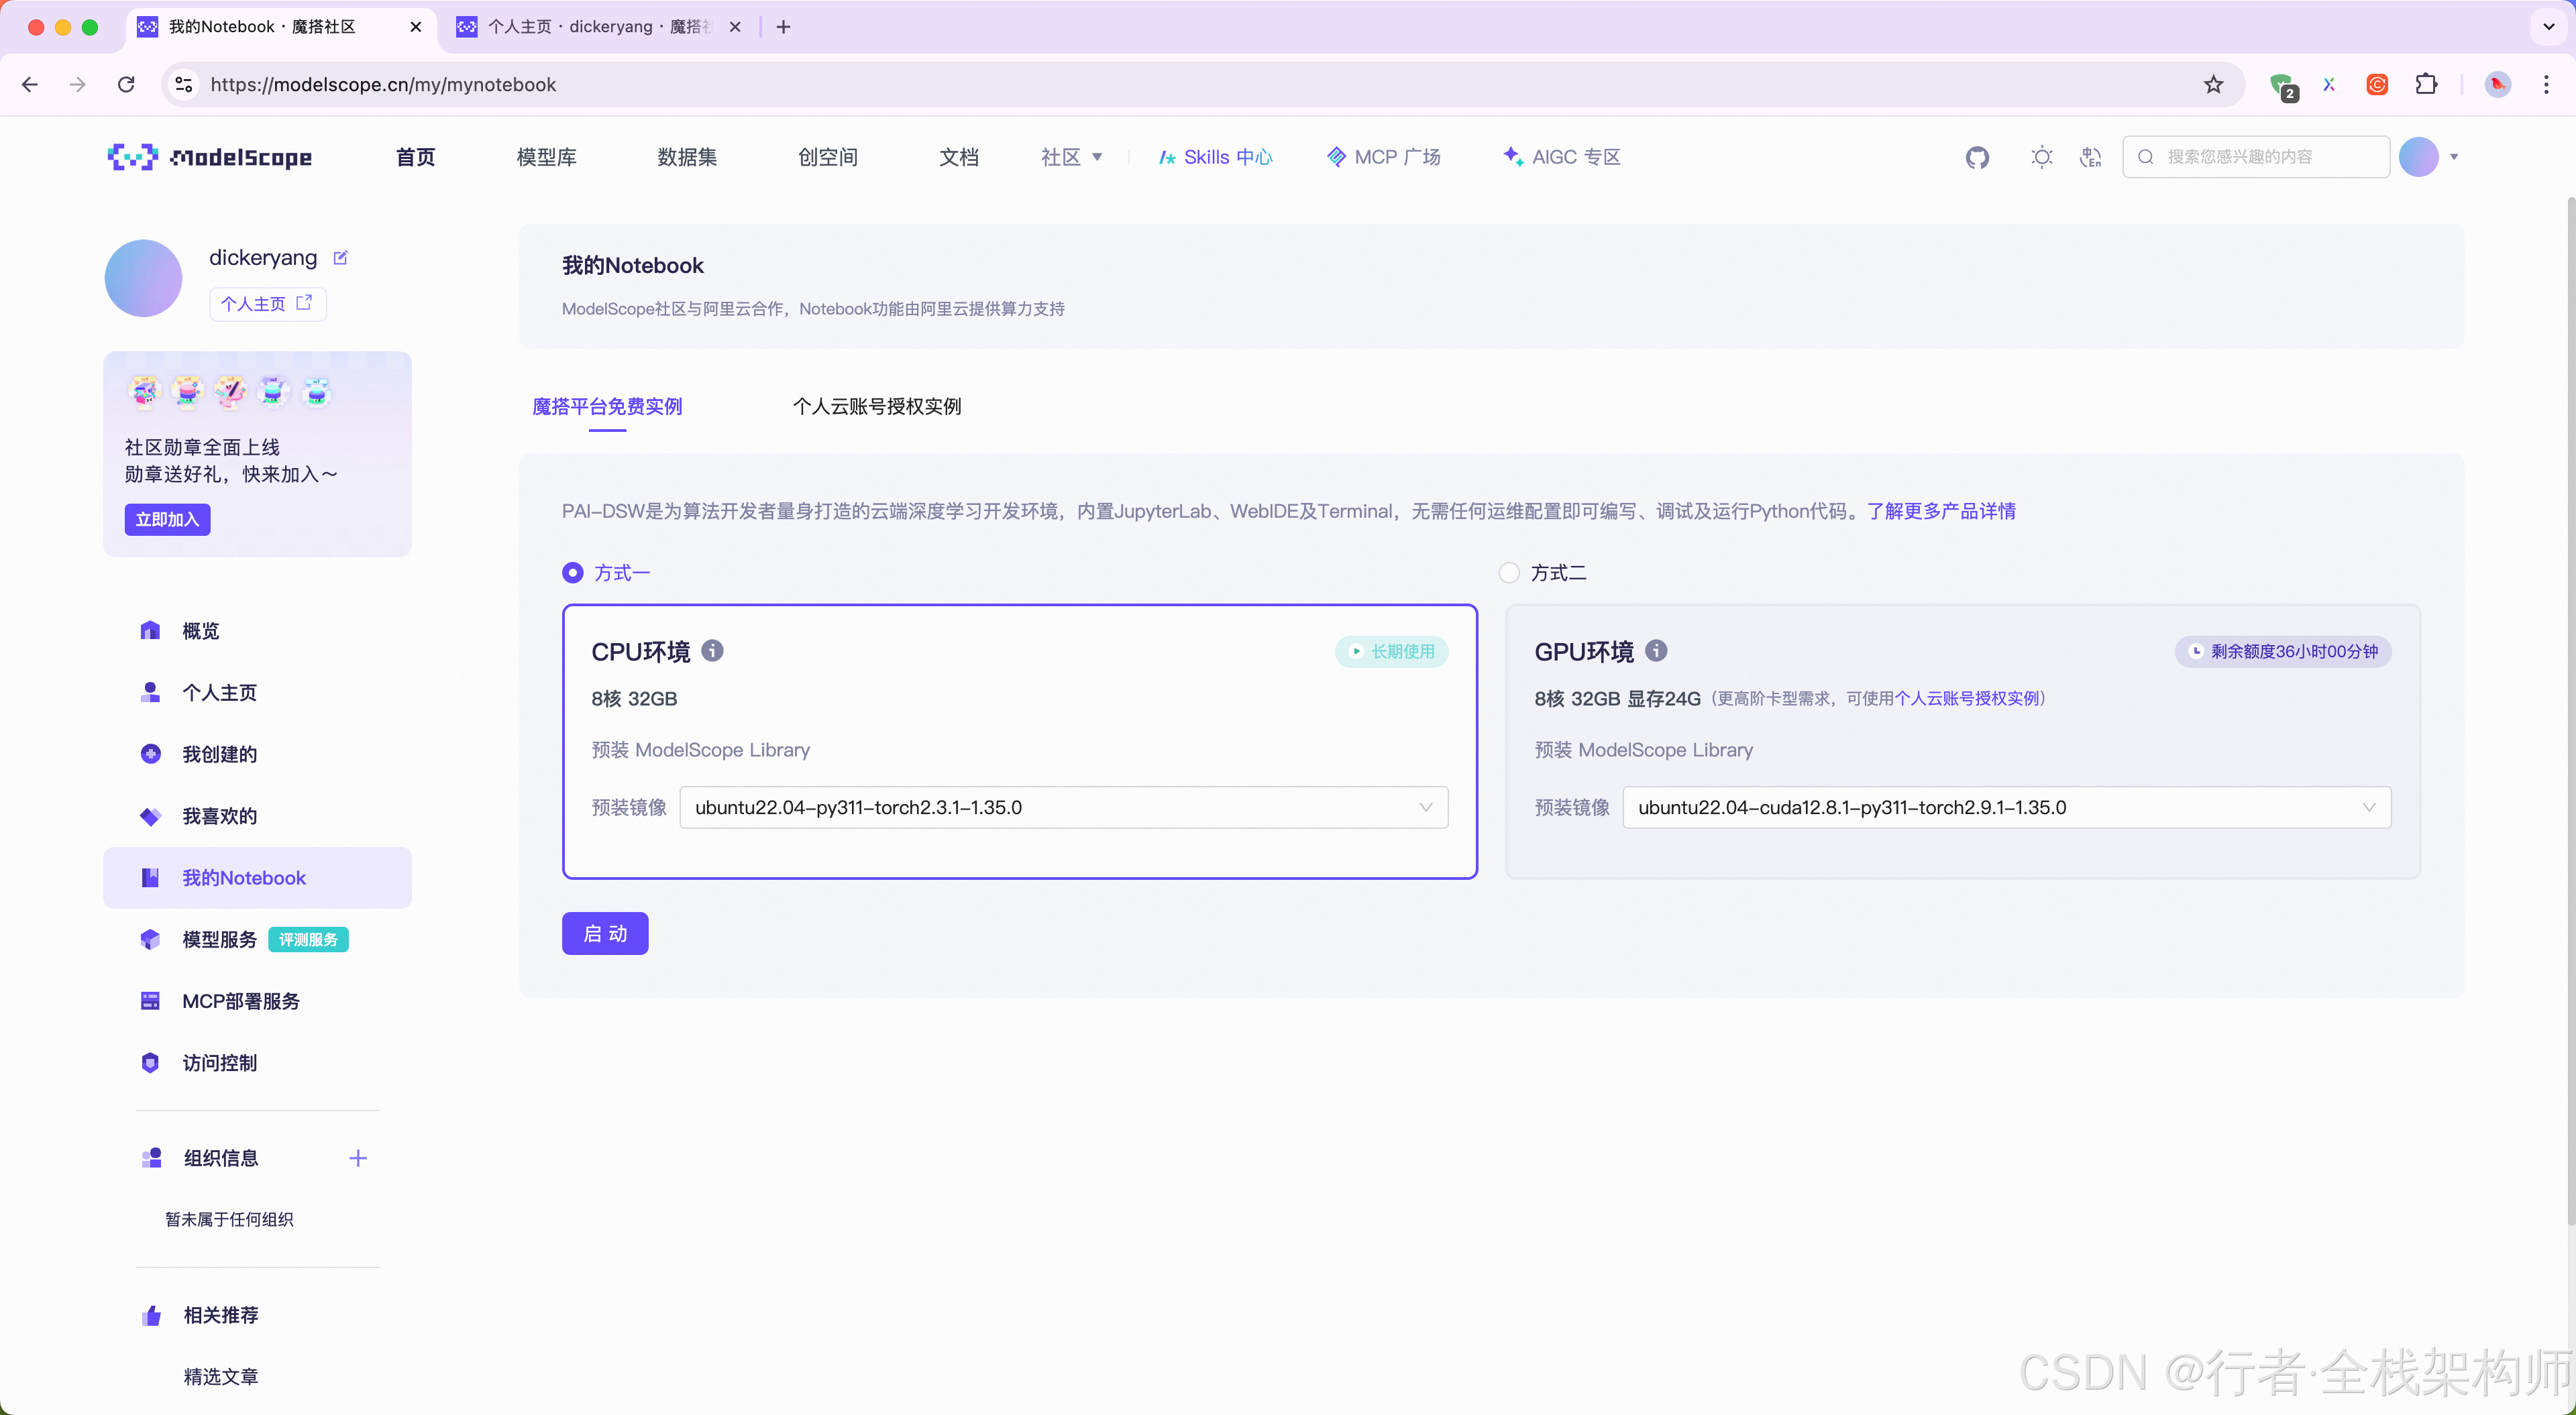Open the browser extensions puzzle icon
Screen dimensions: 2576x1415
2426,85
